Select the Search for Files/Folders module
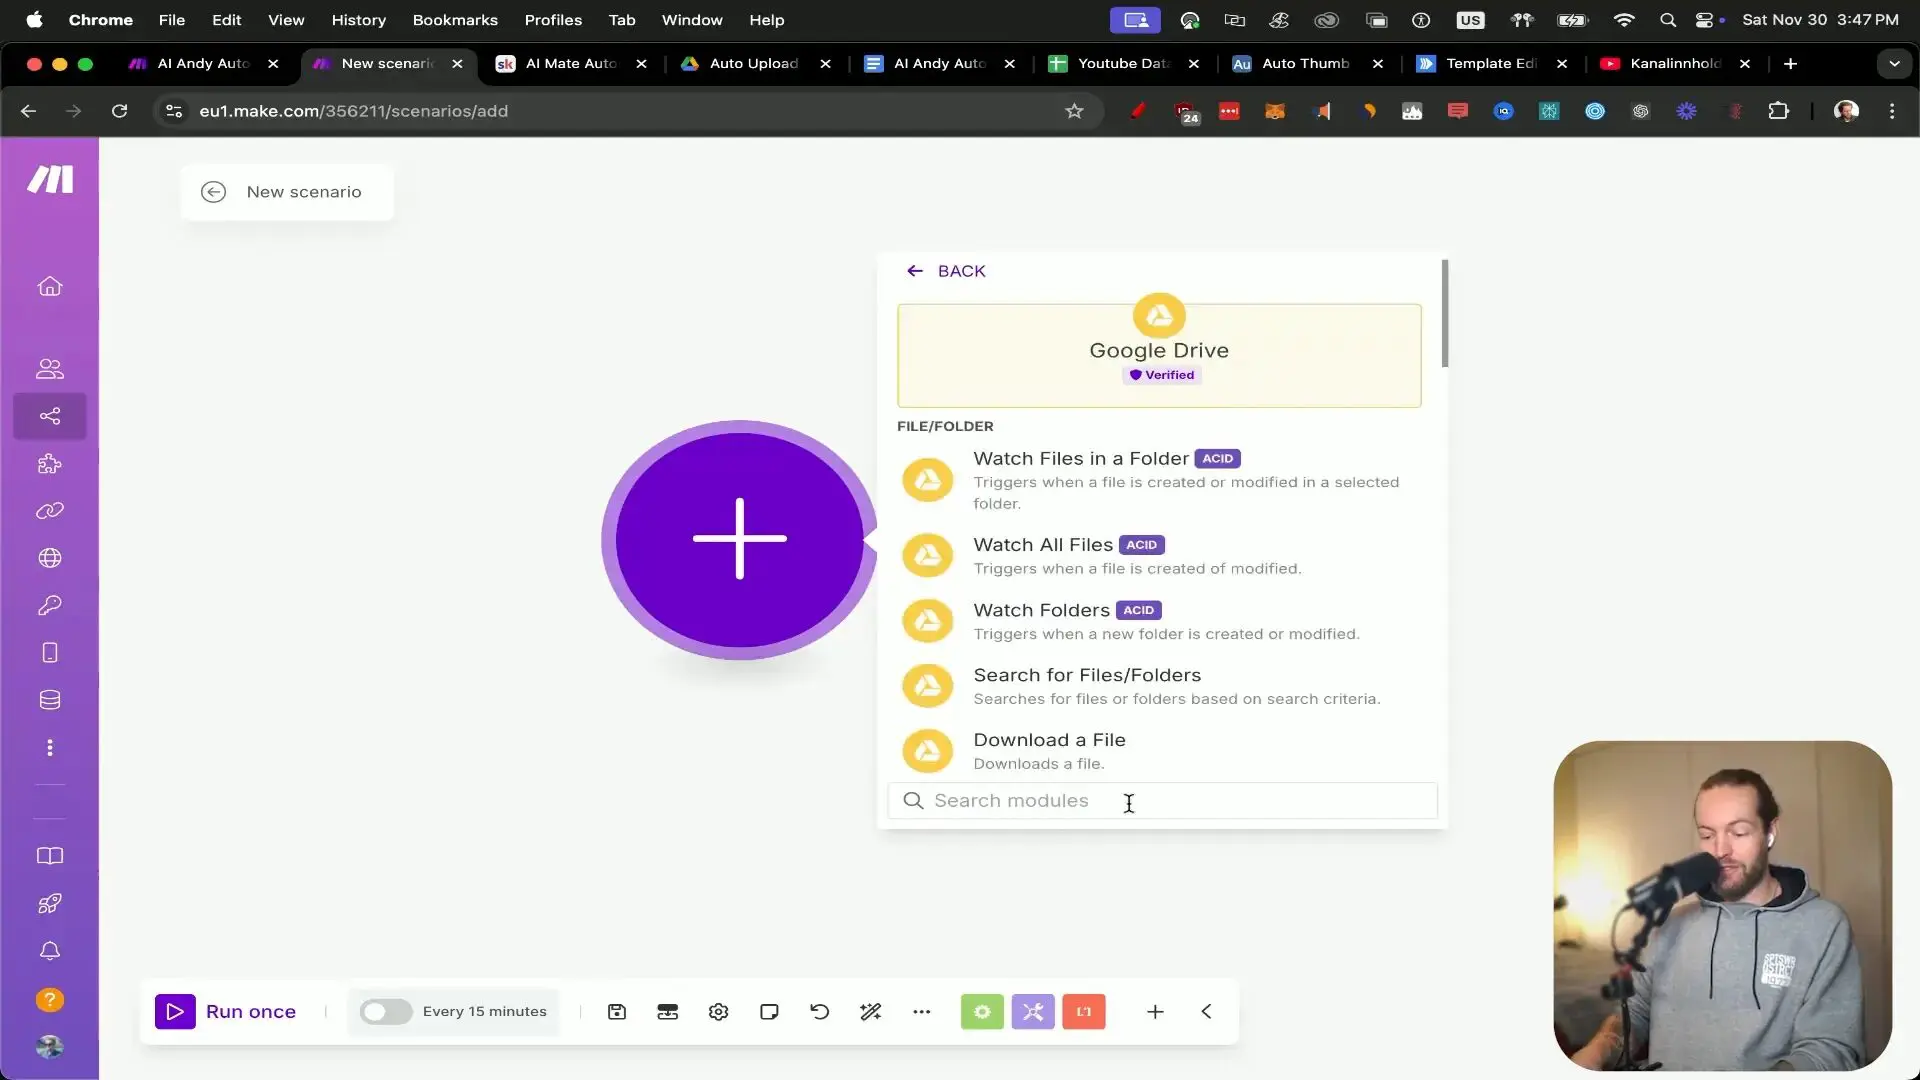This screenshot has height=1080, width=1920. 1160,686
